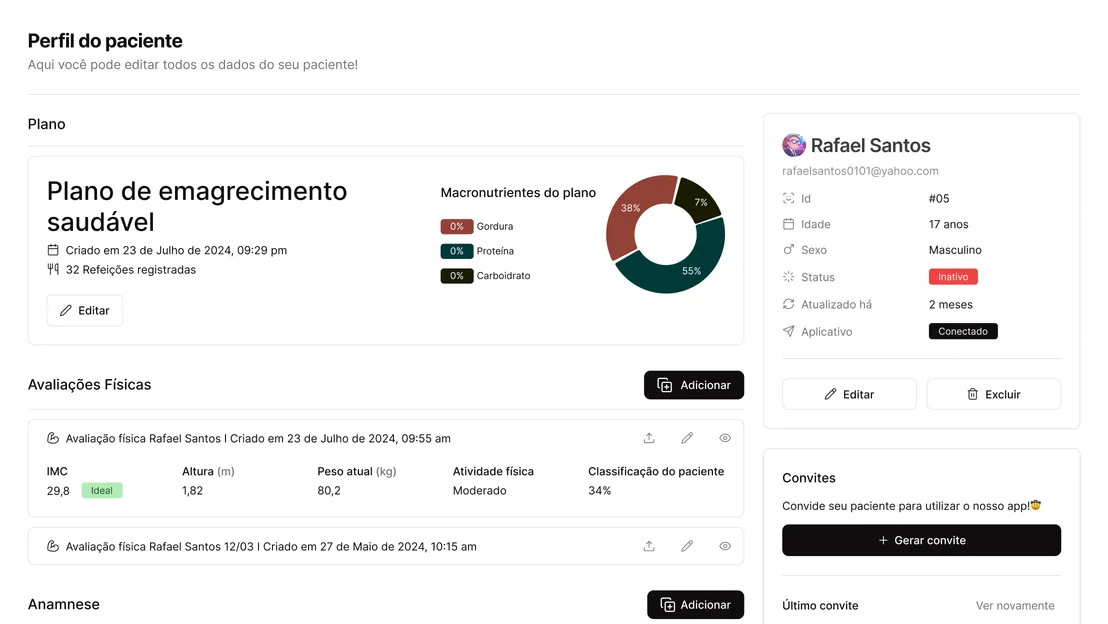
Task: Toggle eye icon on July 23 evaluation
Action: [725, 438]
